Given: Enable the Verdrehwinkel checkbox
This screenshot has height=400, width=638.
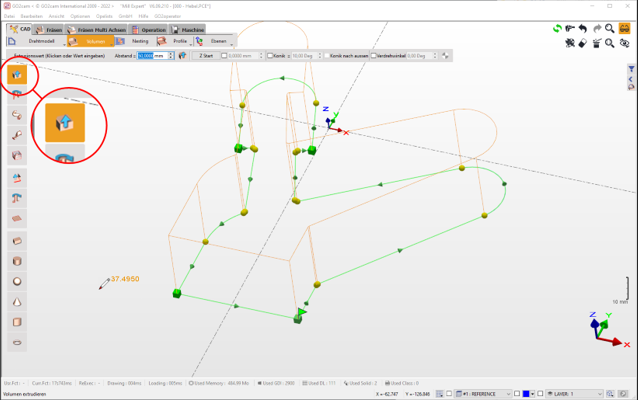Looking at the screenshot, I should pos(374,56).
